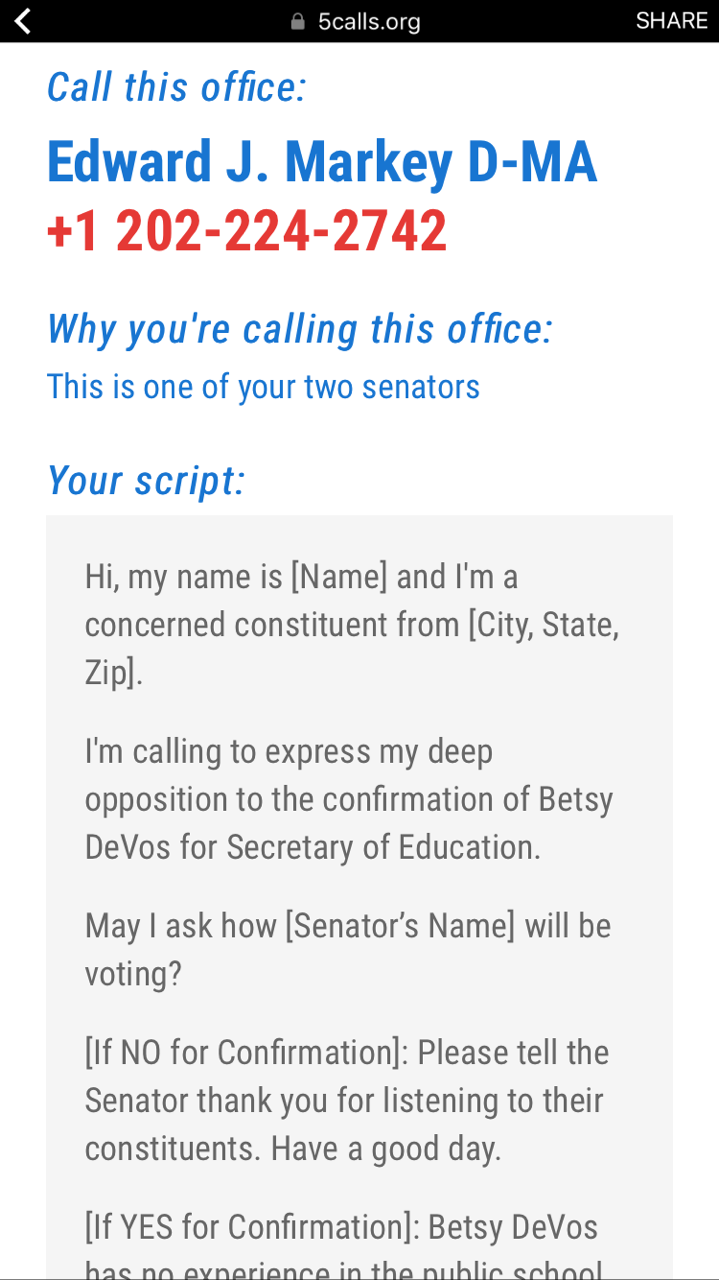Click the [Senator's Name] placeholder
The image size is (719, 1280).
click(400, 926)
